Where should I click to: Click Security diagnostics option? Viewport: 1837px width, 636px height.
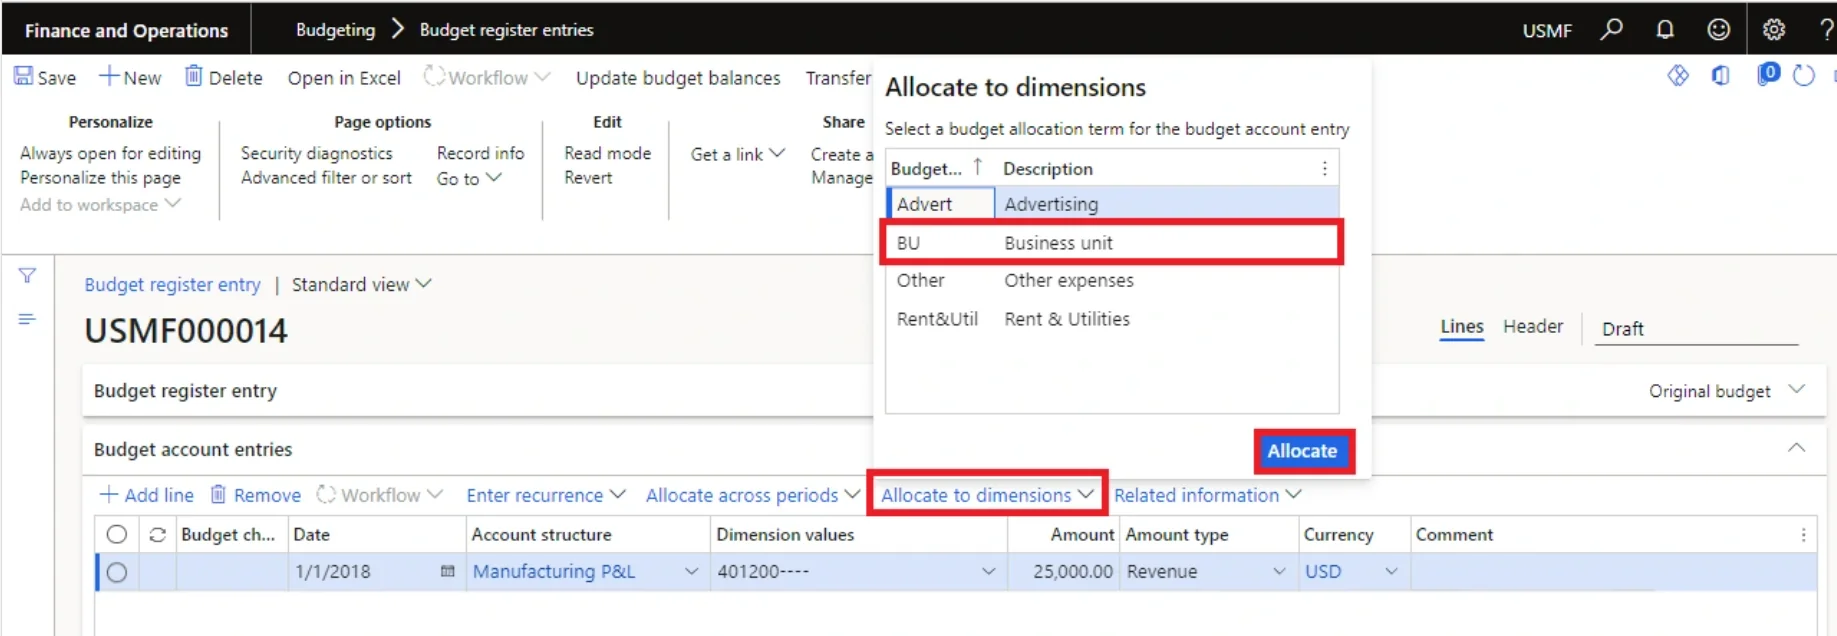coord(316,153)
